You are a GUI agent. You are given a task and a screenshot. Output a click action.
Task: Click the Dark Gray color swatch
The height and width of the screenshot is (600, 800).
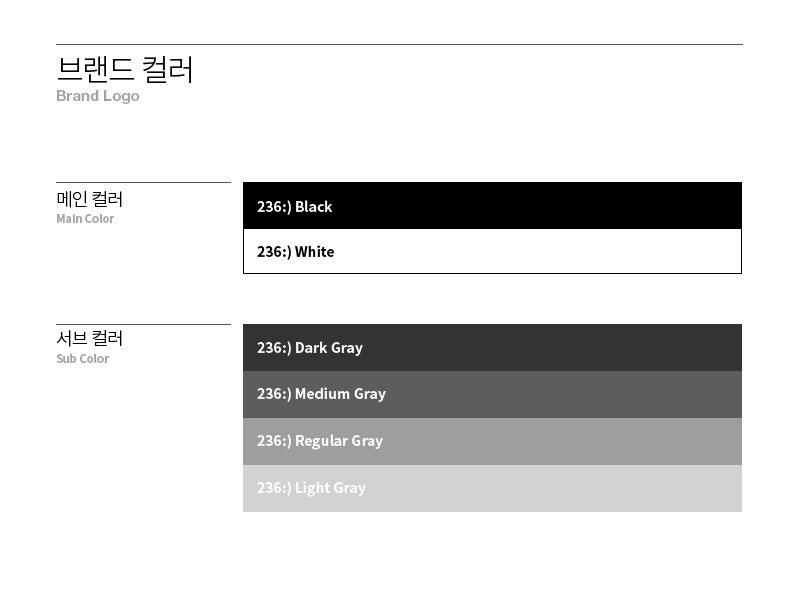pos(492,347)
